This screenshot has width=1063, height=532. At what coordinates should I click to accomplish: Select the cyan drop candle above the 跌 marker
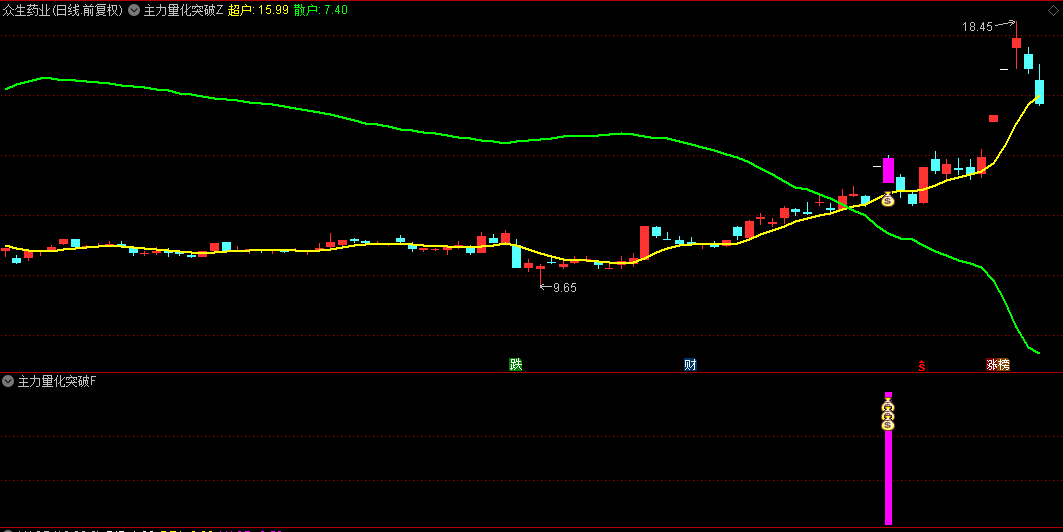coord(516,255)
